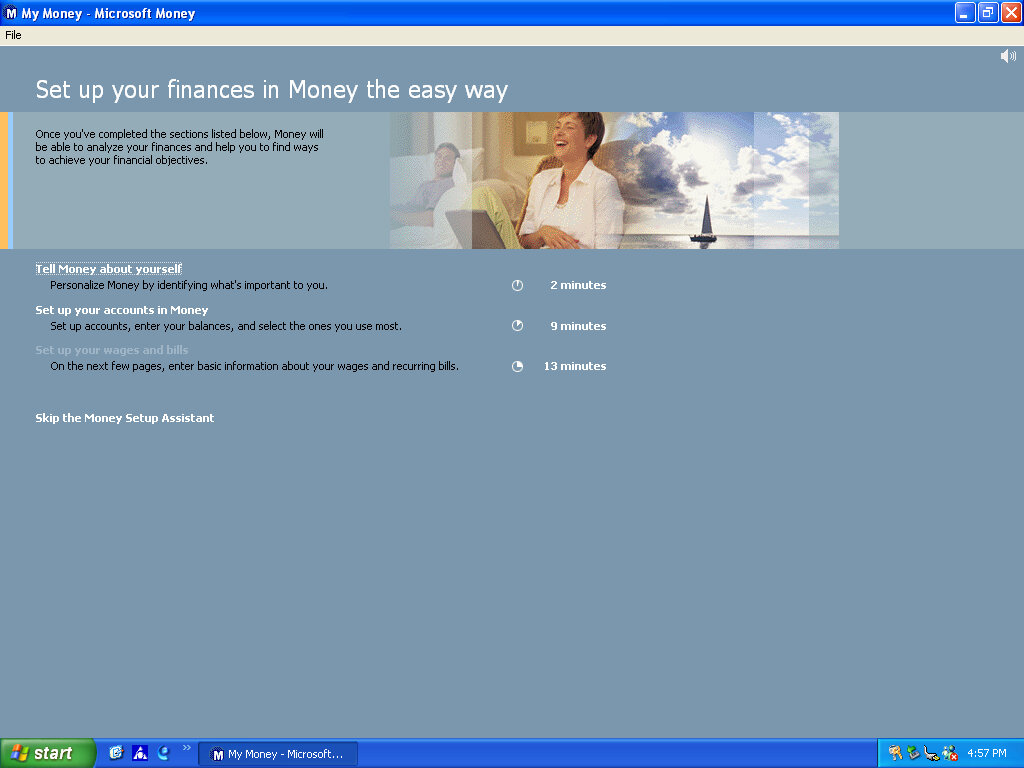Expand the Quick Launch overflow chevron
This screenshot has height=768, width=1024.
tap(186, 748)
